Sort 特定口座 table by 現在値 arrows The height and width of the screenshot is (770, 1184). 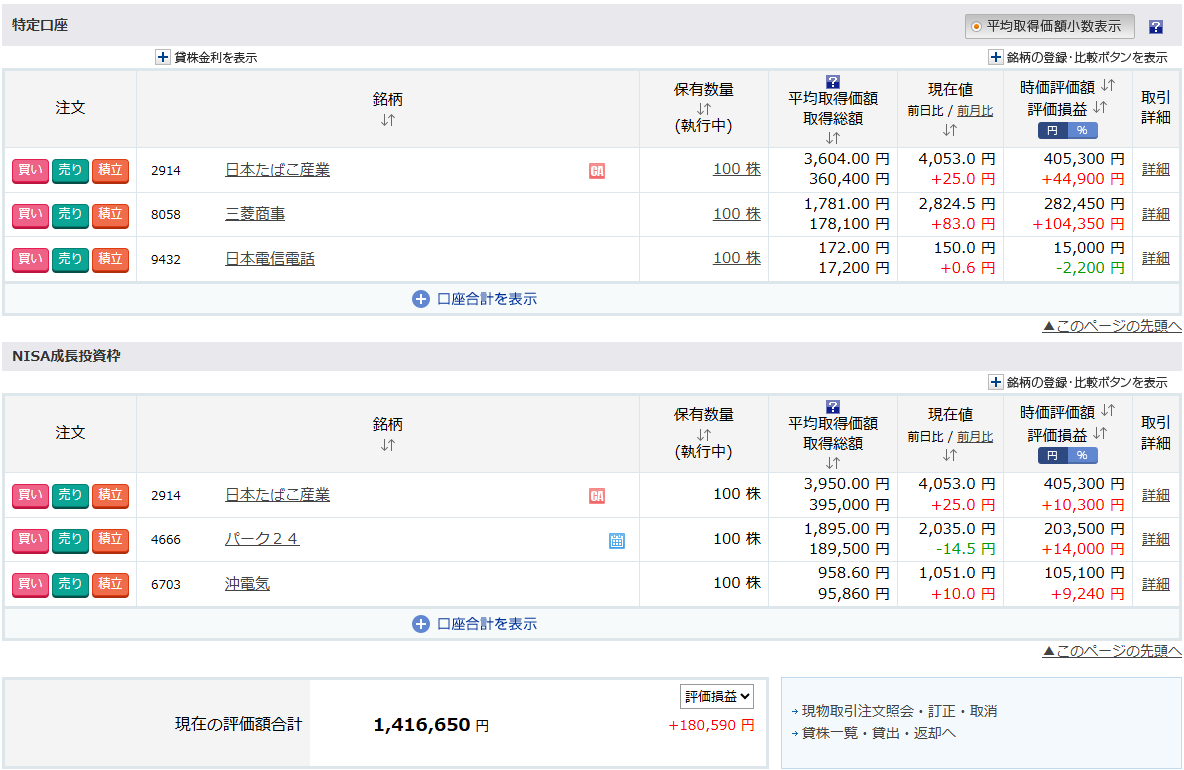(950, 130)
